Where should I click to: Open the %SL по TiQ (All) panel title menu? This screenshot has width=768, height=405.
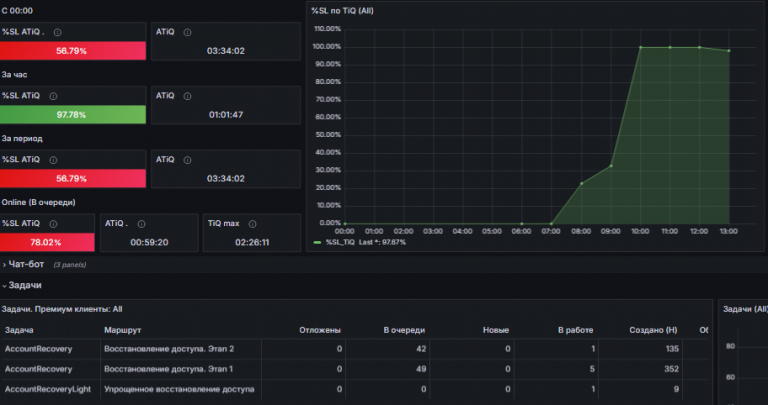pyautogui.click(x=342, y=11)
